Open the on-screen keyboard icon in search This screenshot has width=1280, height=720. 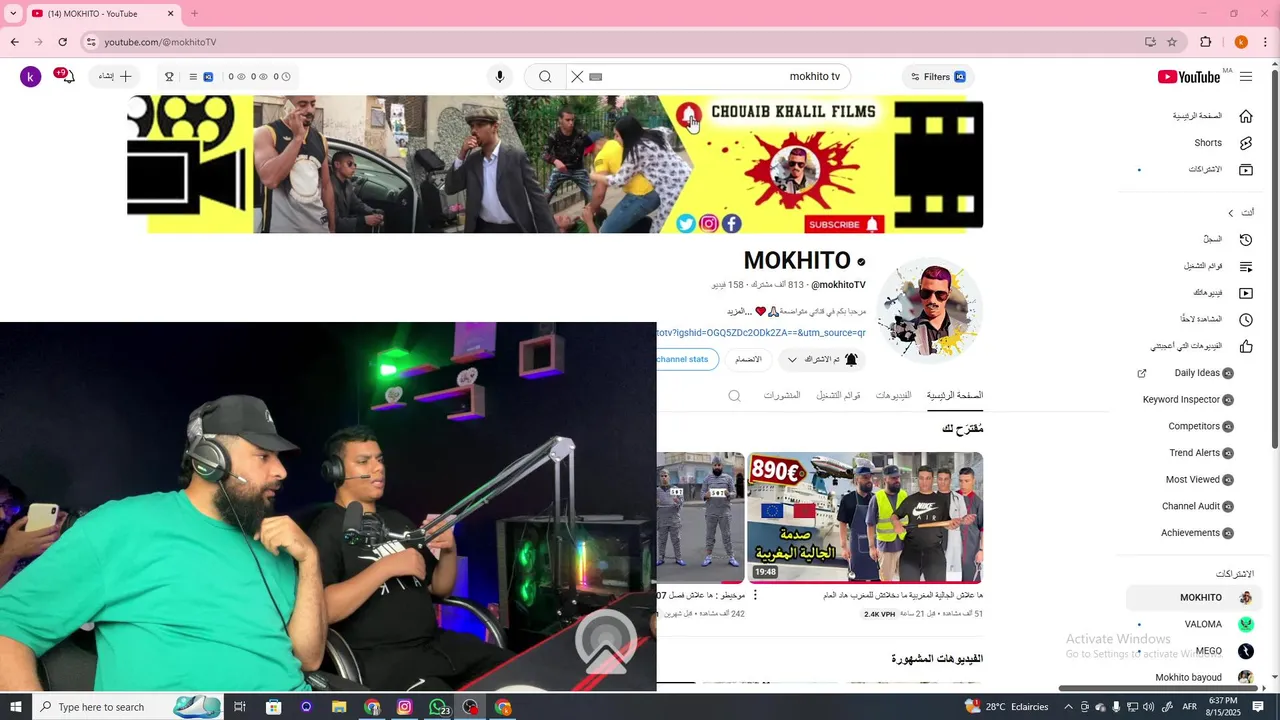[596, 77]
